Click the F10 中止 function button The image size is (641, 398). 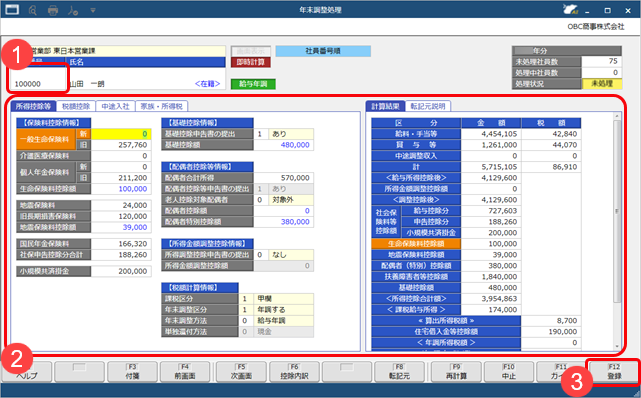pos(509,371)
